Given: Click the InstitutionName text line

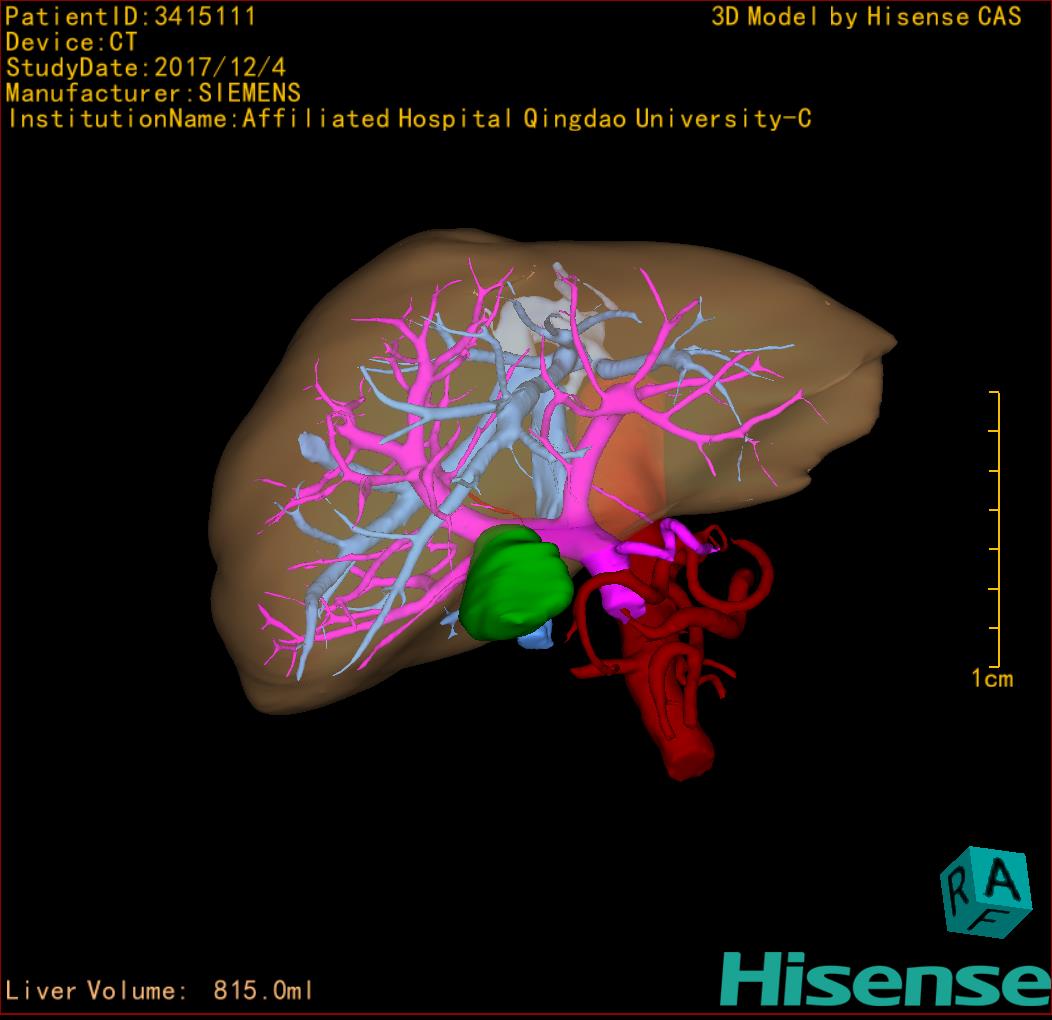Looking at the screenshot, I should coord(408,119).
